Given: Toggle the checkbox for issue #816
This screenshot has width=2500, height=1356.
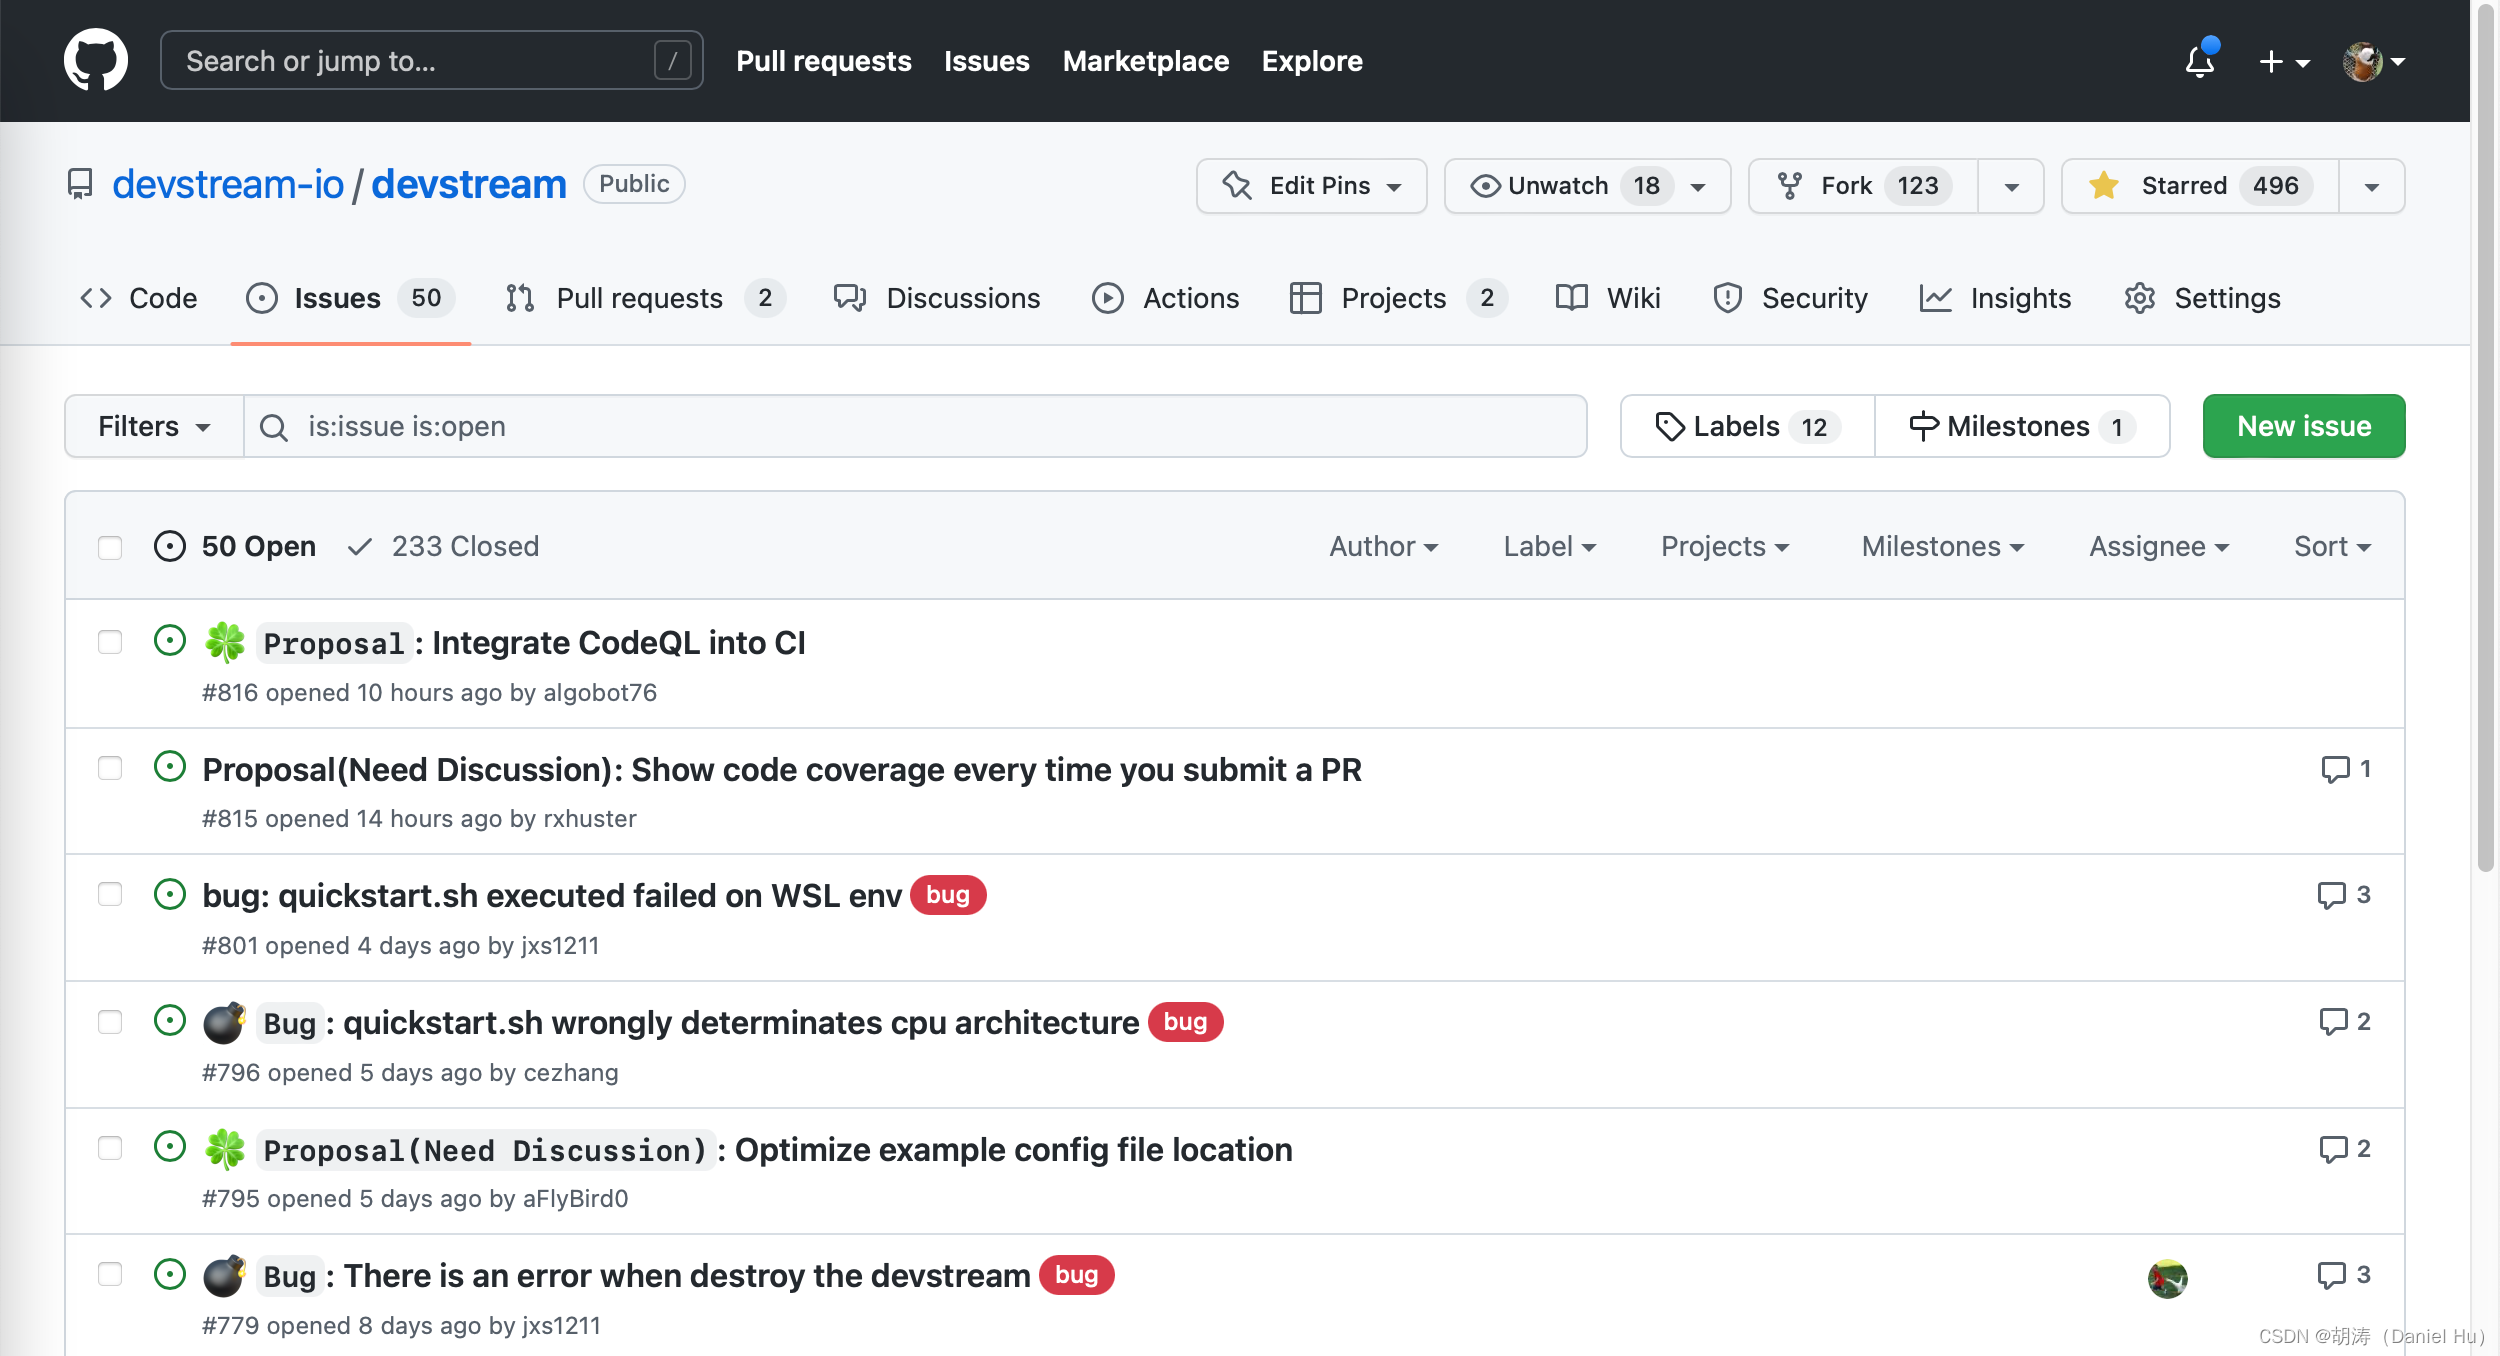Looking at the screenshot, I should pyautogui.click(x=110, y=640).
